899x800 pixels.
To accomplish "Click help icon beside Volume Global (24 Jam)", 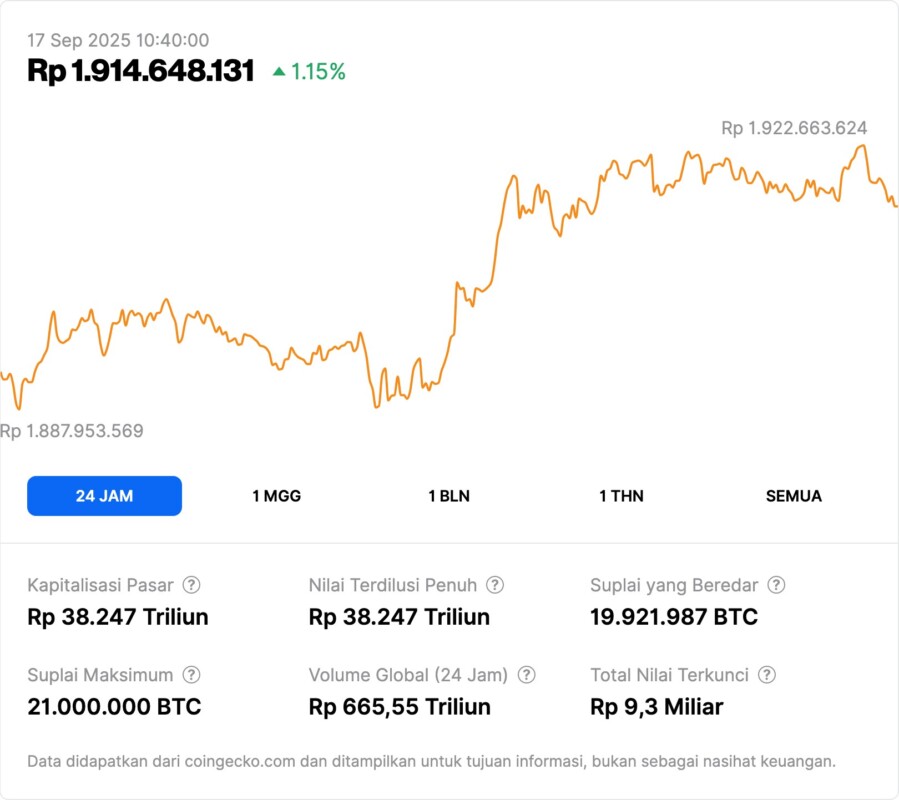I will coord(526,675).
